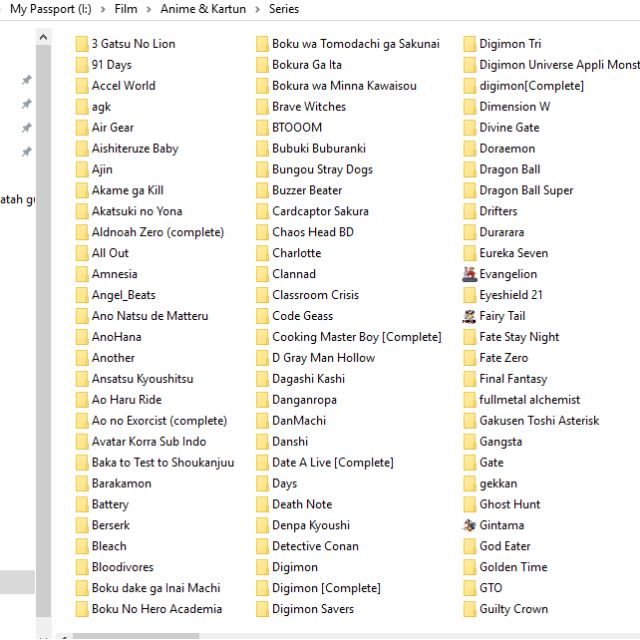640x640 pixels.
Task: Select Cooking Master Boy [Complete] name
Action: click(x=357, y=337)
